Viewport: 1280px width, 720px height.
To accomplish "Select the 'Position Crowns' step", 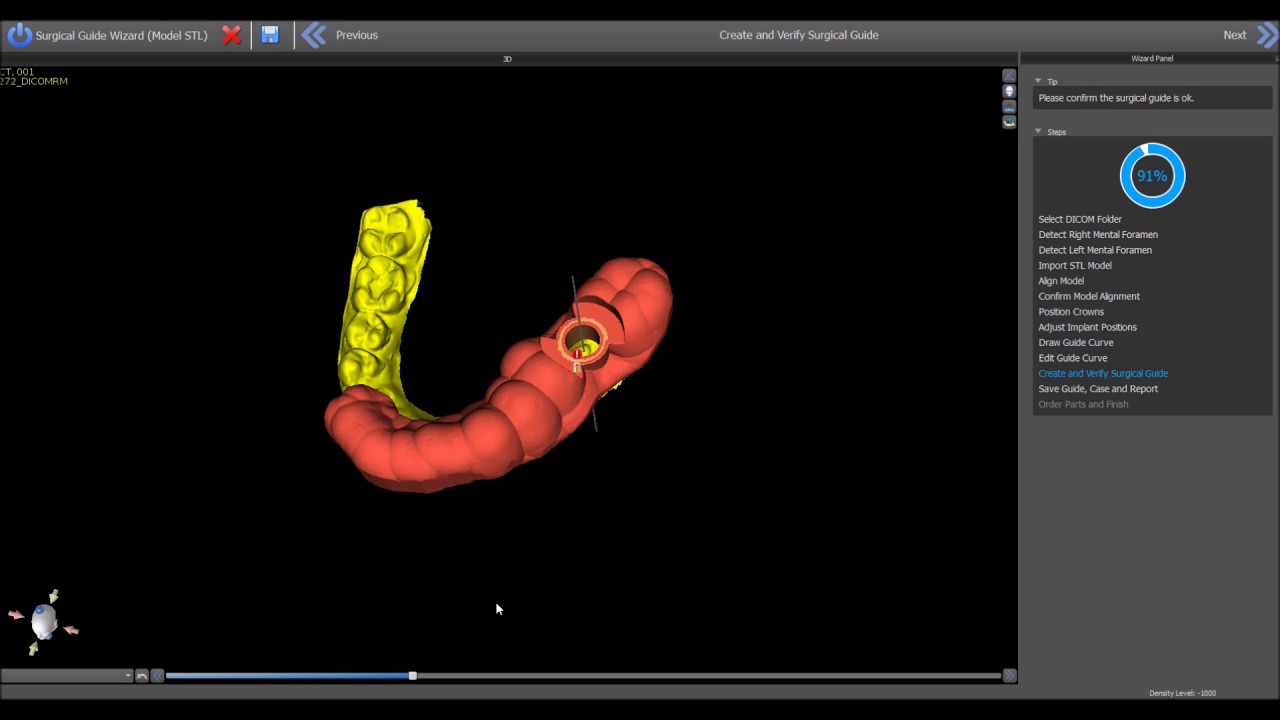I will (1071, 312).
